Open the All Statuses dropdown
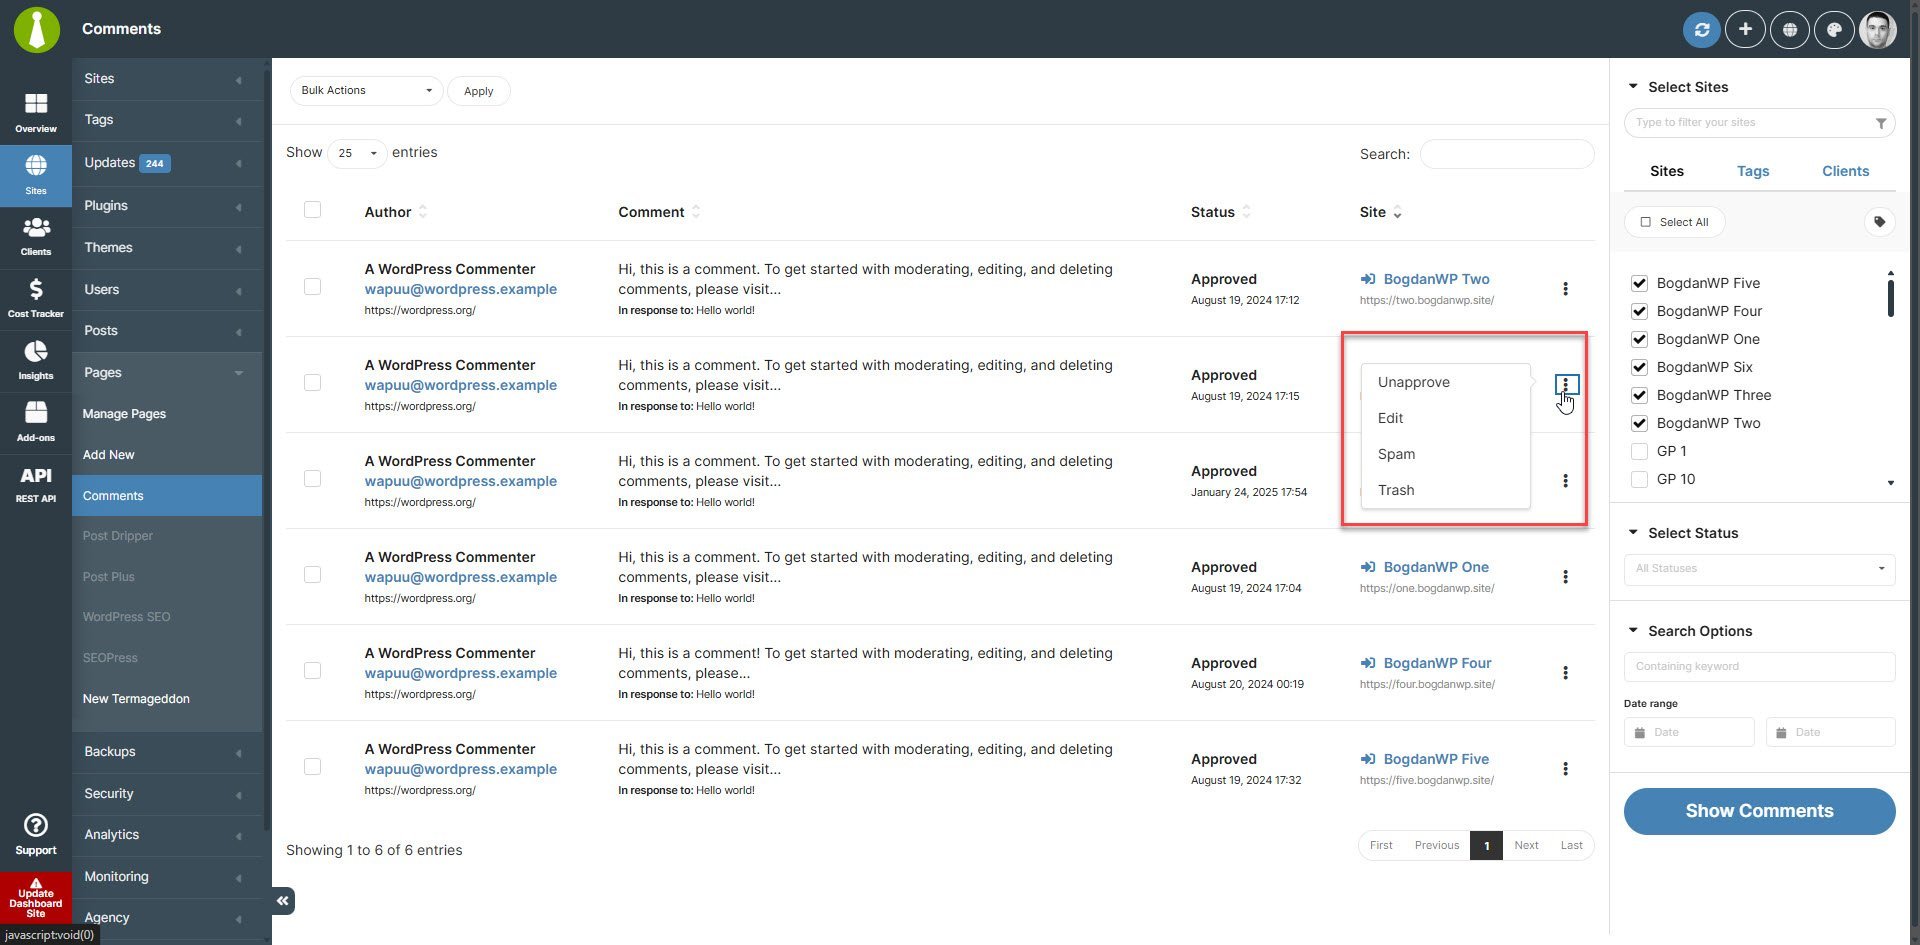 coord(1759,568)
